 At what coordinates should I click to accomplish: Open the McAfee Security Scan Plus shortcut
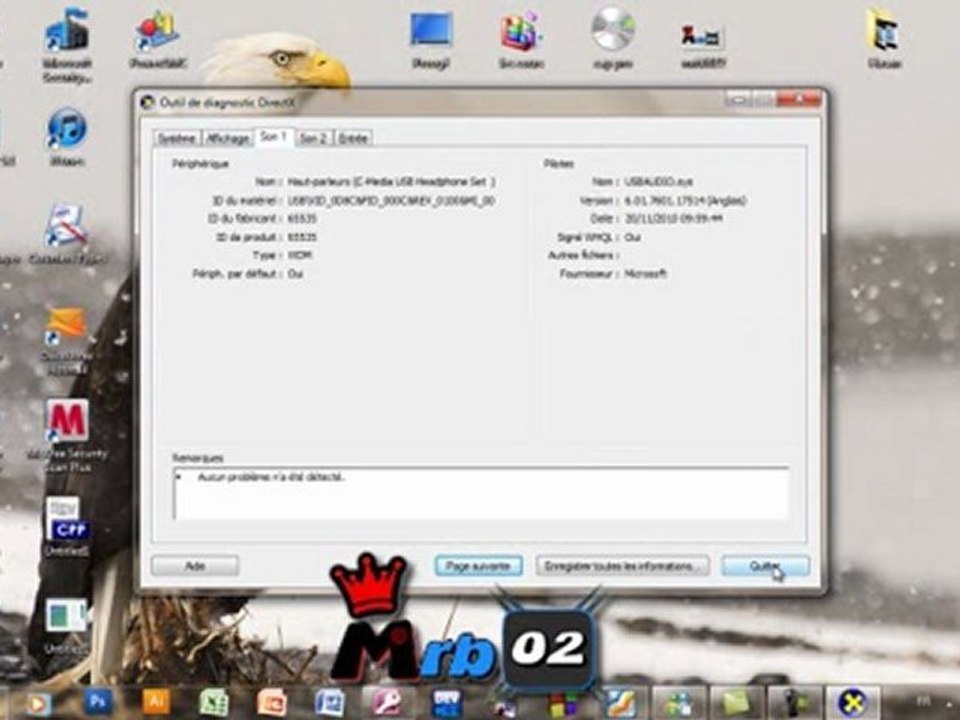[x=67, y=436]
